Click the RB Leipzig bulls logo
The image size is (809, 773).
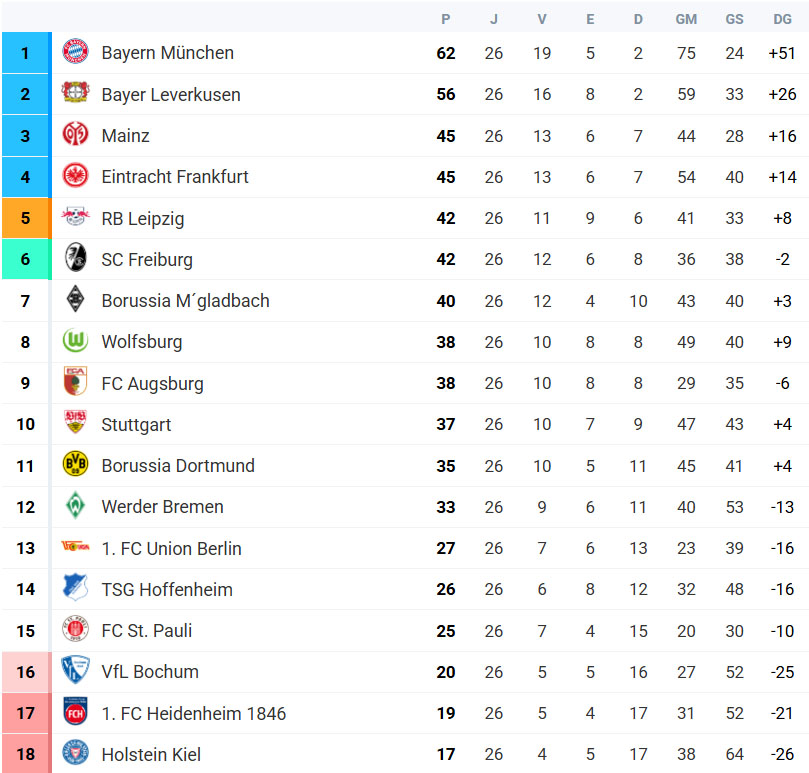[x=75, y=217]
